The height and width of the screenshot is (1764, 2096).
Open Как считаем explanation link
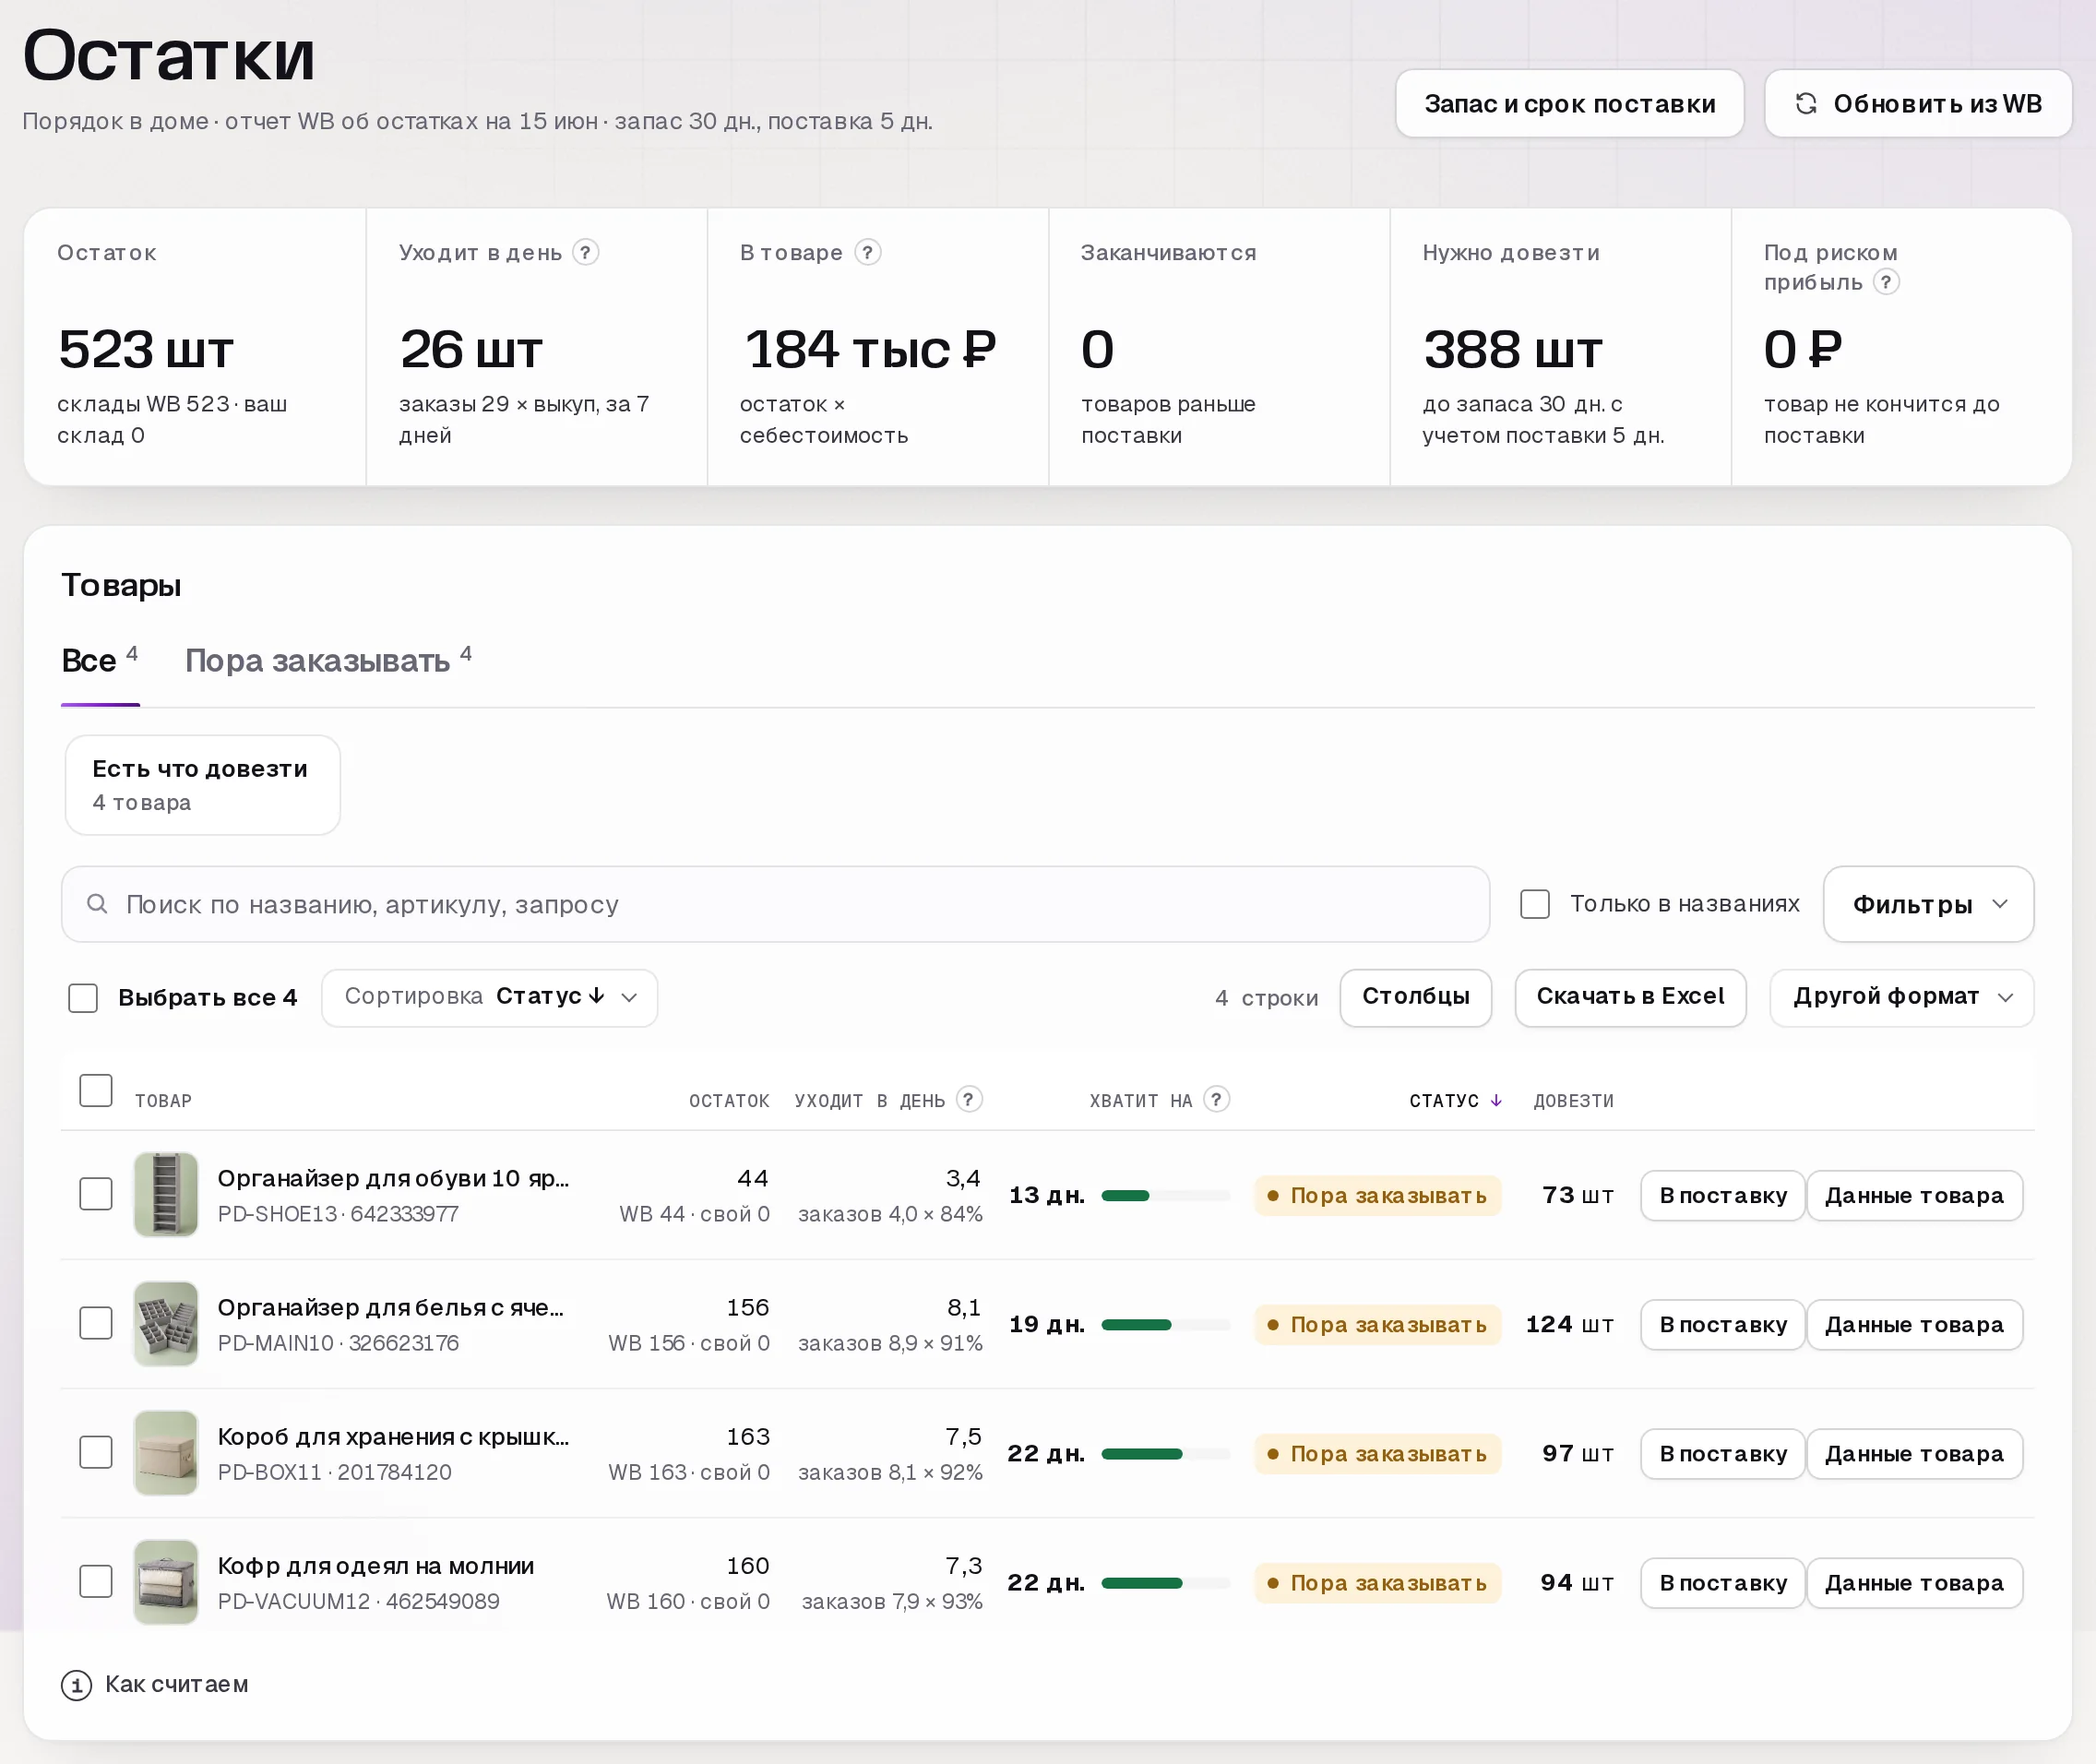176,1685
